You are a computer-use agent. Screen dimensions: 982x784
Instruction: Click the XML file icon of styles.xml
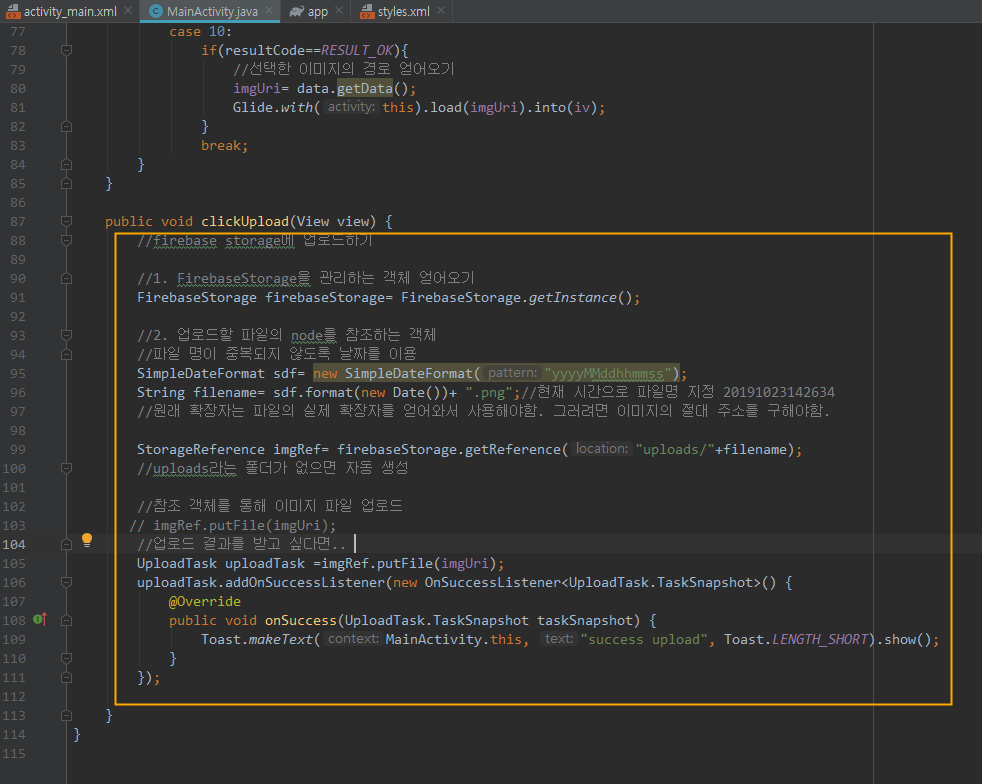point(367,11)
